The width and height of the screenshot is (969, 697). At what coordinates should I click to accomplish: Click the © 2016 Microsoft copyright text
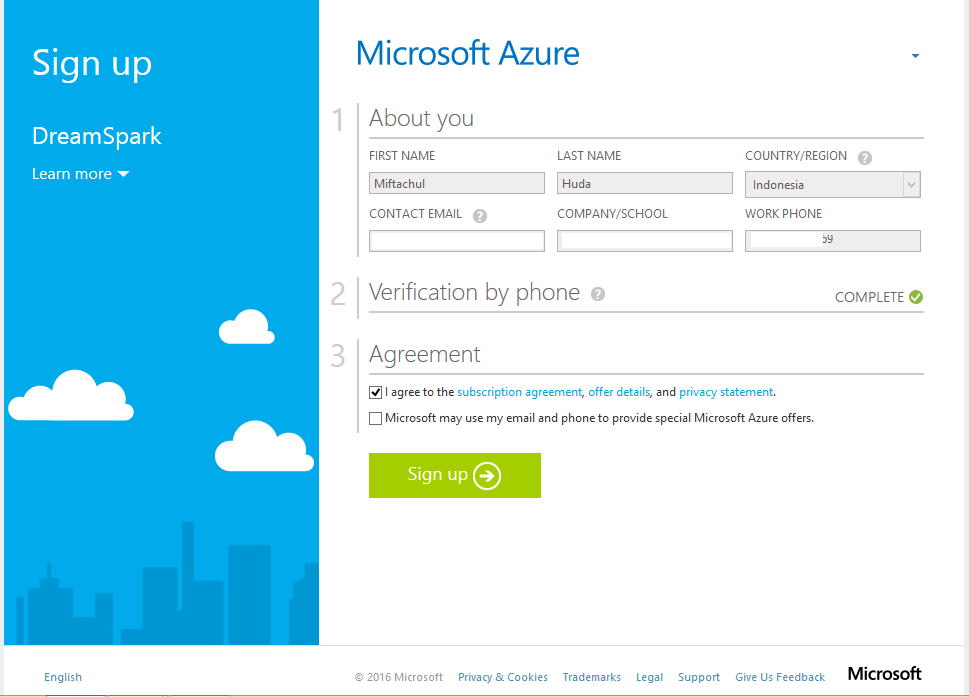coord(399,677)
